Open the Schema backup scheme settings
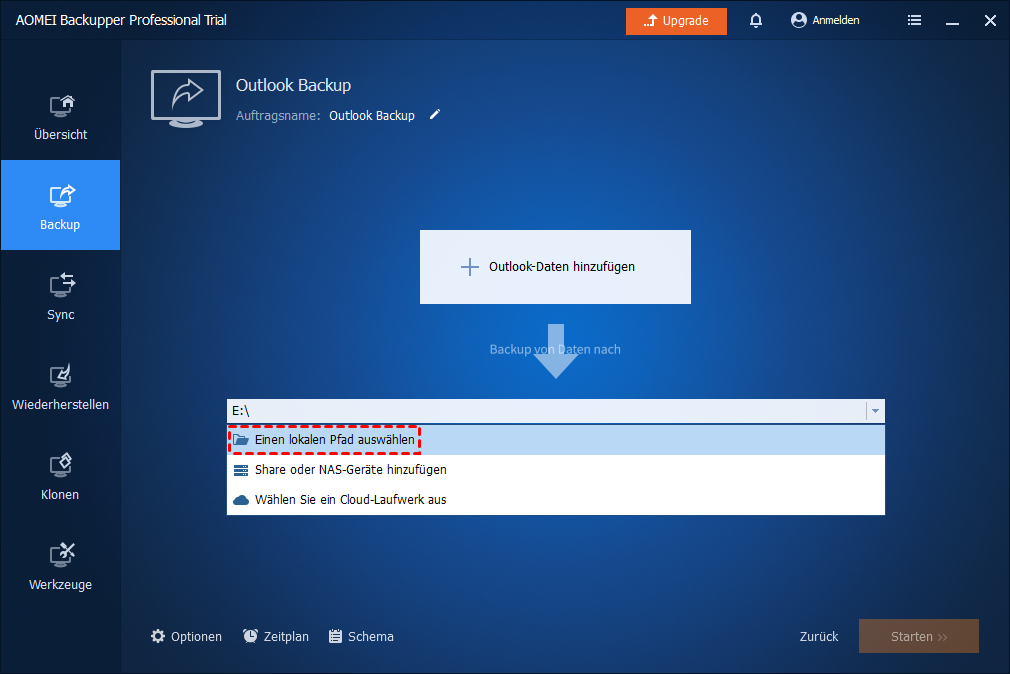 pos(361,637)
